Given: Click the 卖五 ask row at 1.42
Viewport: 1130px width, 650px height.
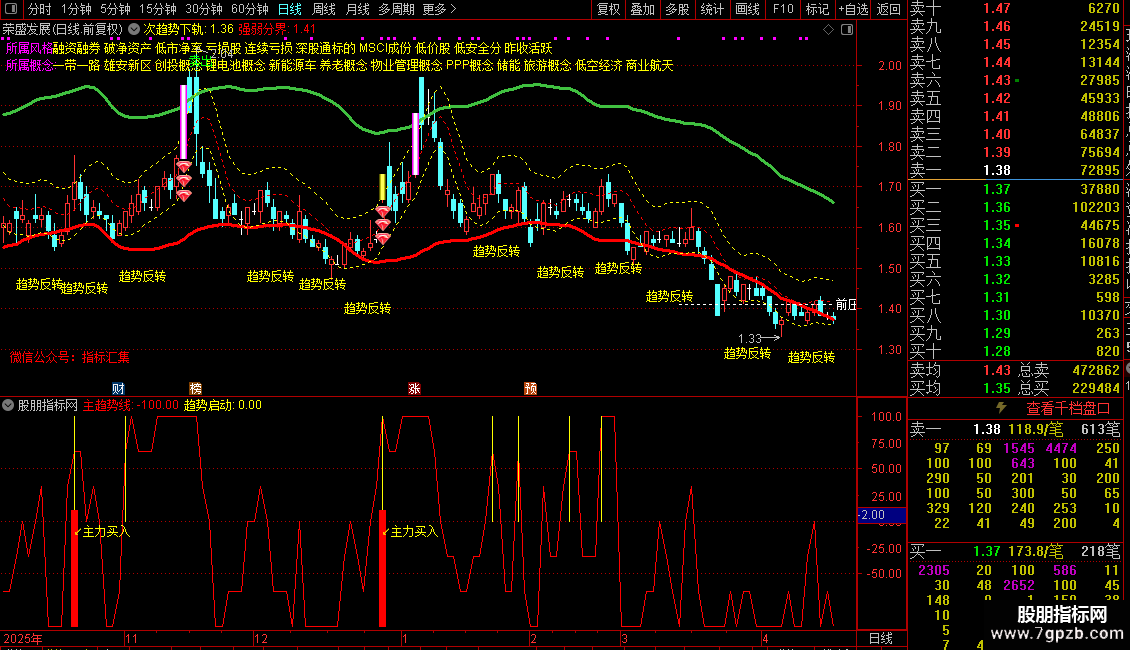Looking at the screenshot, I should tap(1015, 99).
